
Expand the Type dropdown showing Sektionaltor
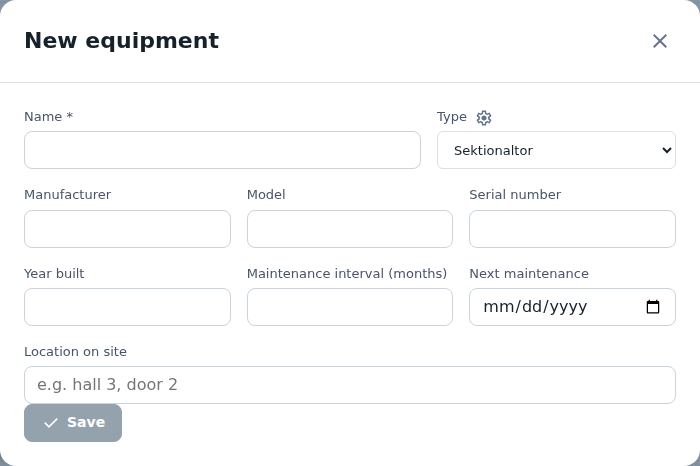tap(556, 150)
